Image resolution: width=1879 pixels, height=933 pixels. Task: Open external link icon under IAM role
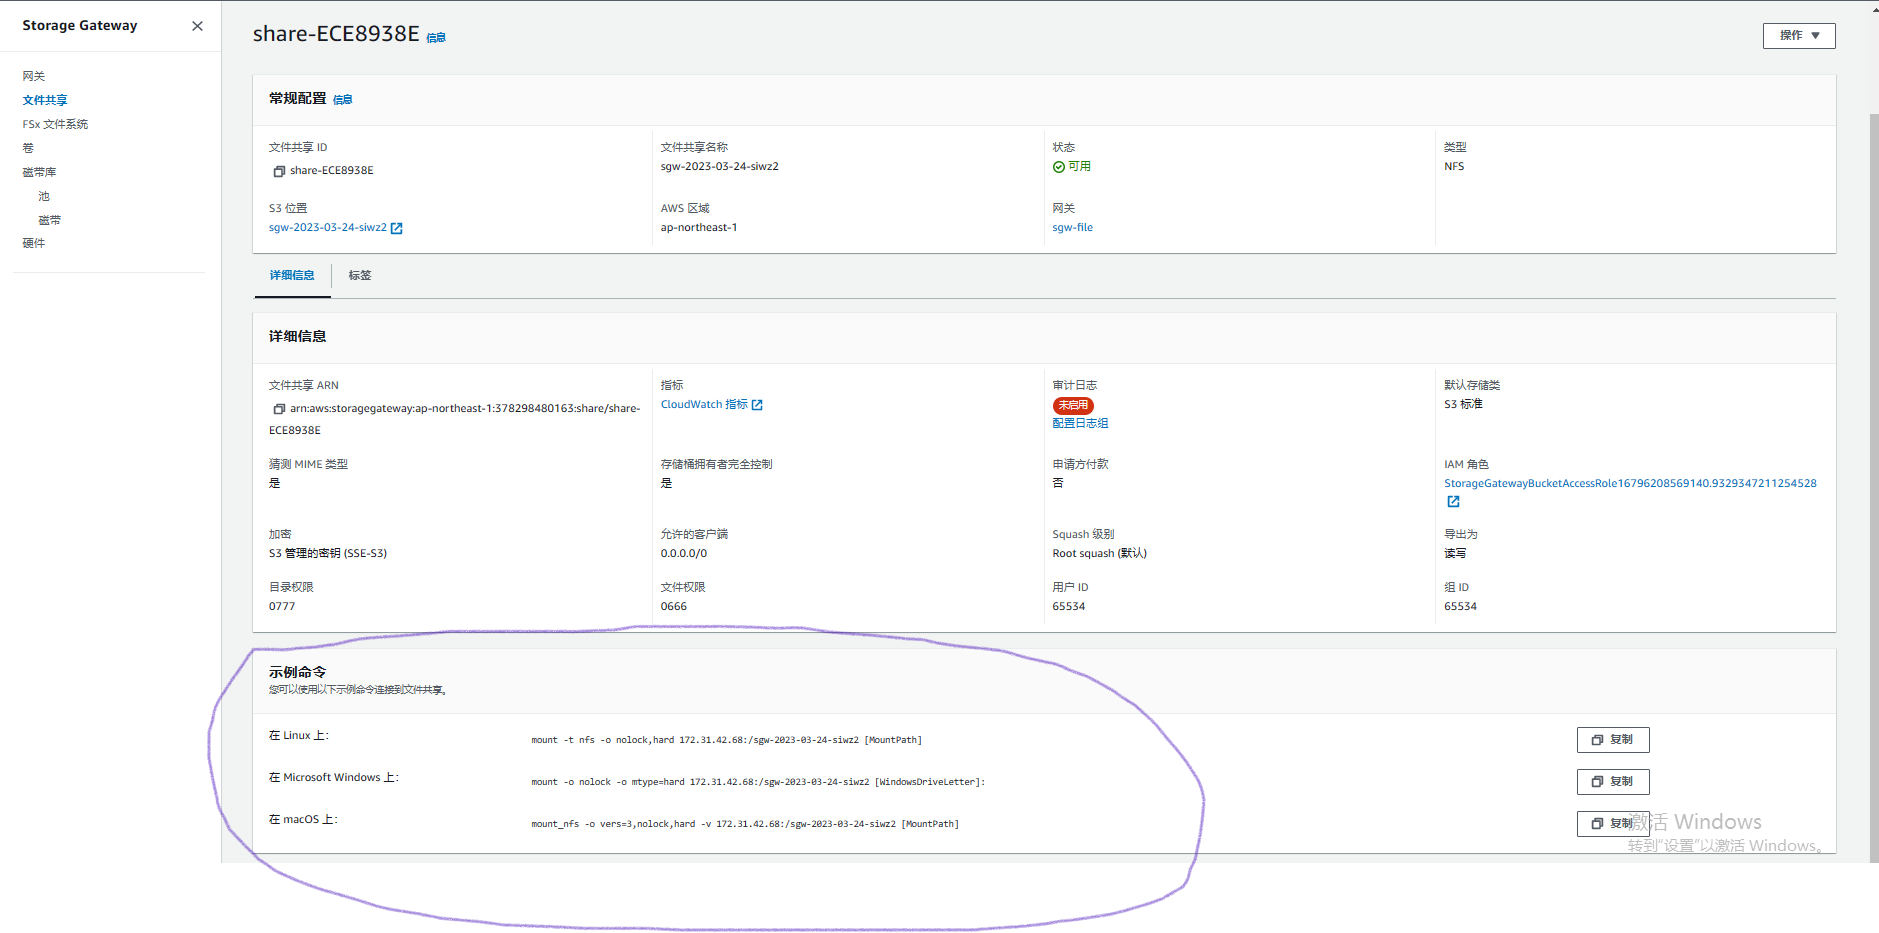tap(1453, 502)
